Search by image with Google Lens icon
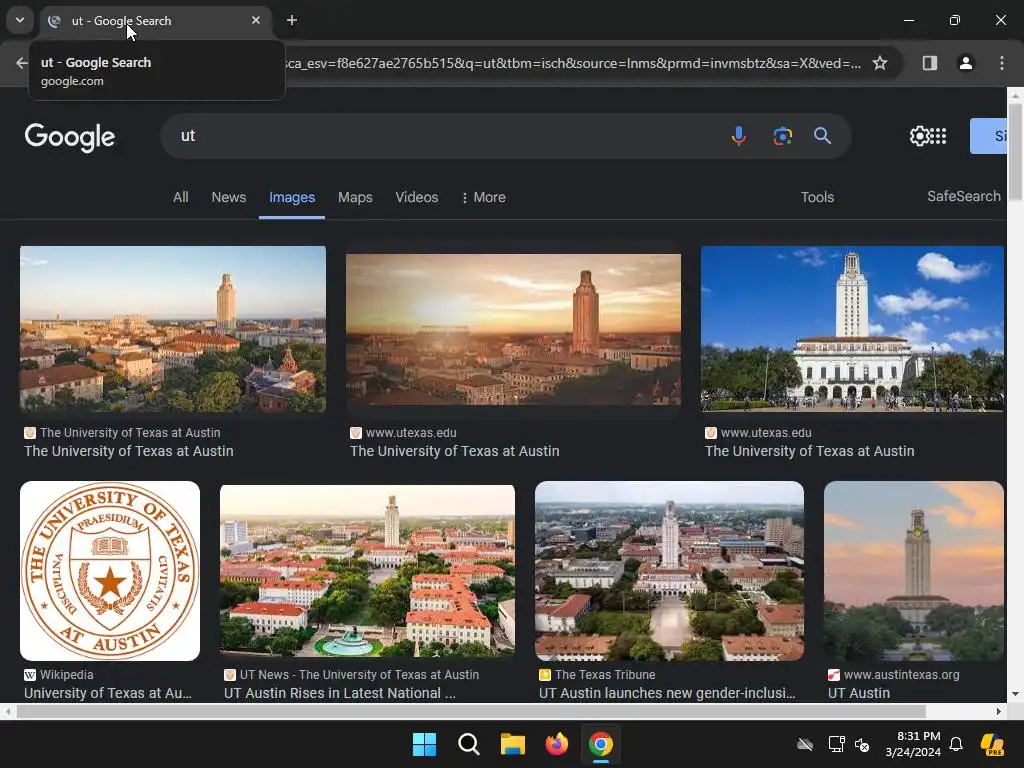Screen dimensions: 1024x768 pyautogui.click(x=782, y=136)
